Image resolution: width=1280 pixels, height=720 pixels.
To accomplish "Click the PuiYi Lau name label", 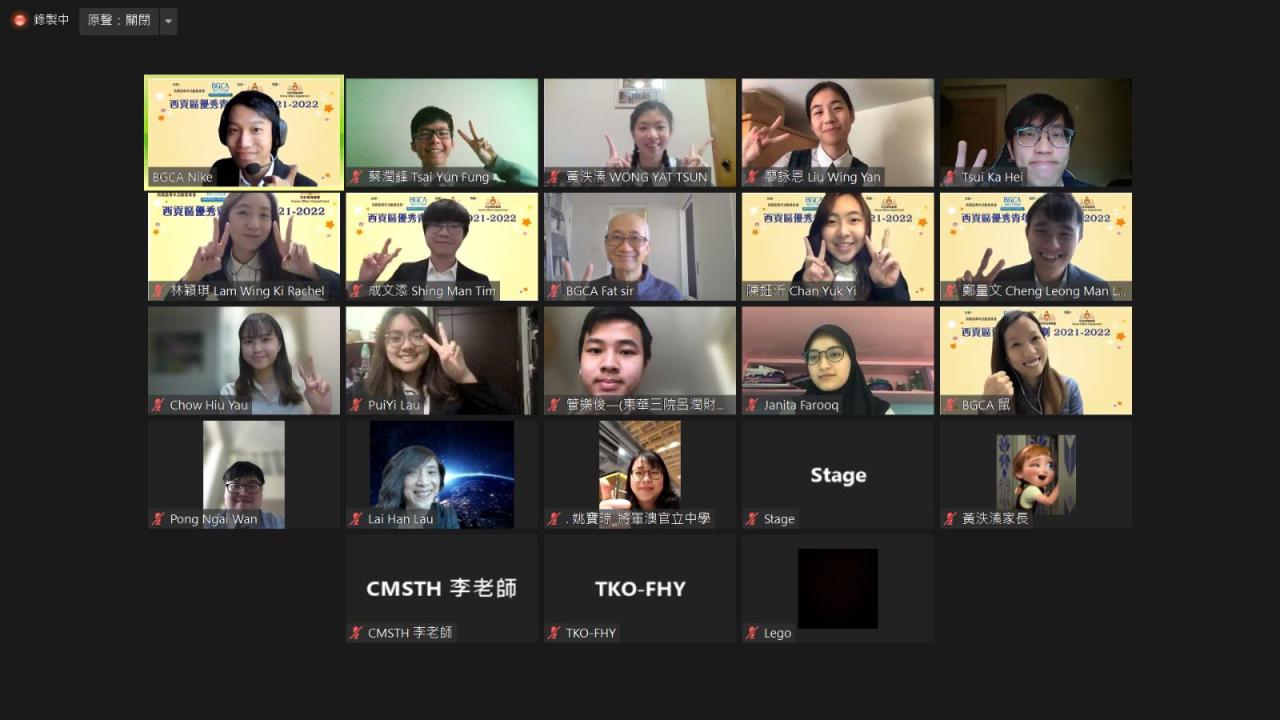I will pos(394,405).
